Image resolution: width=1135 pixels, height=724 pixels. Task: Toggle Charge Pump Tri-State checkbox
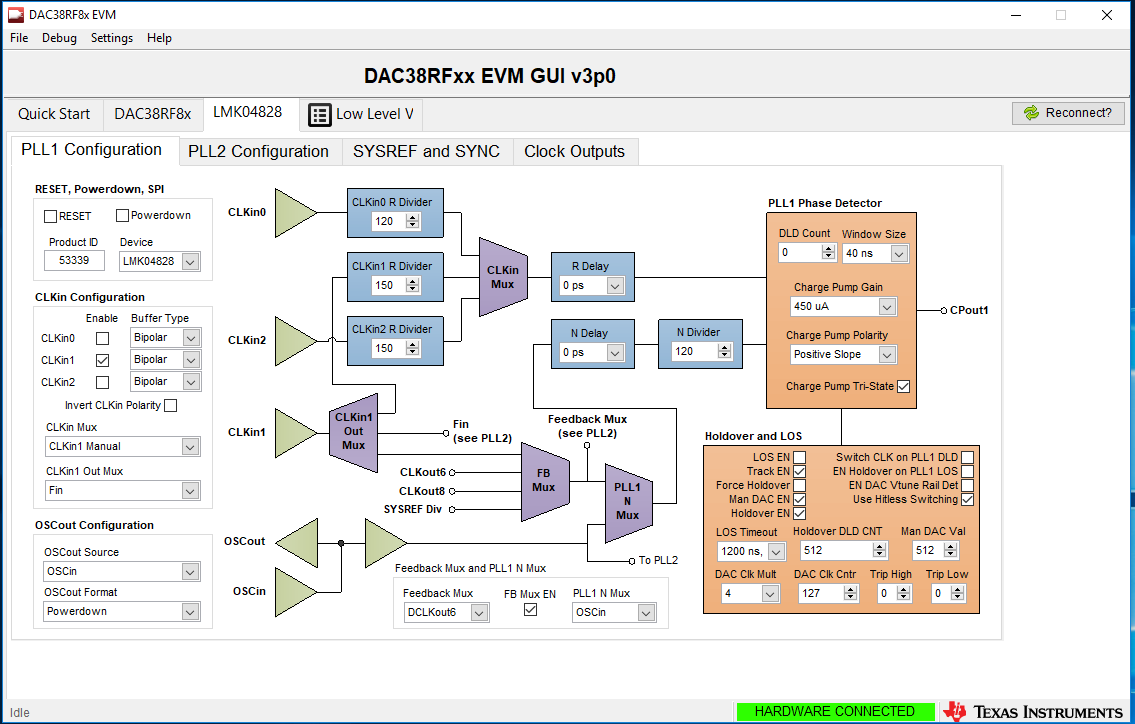click(x=903, y=387)
